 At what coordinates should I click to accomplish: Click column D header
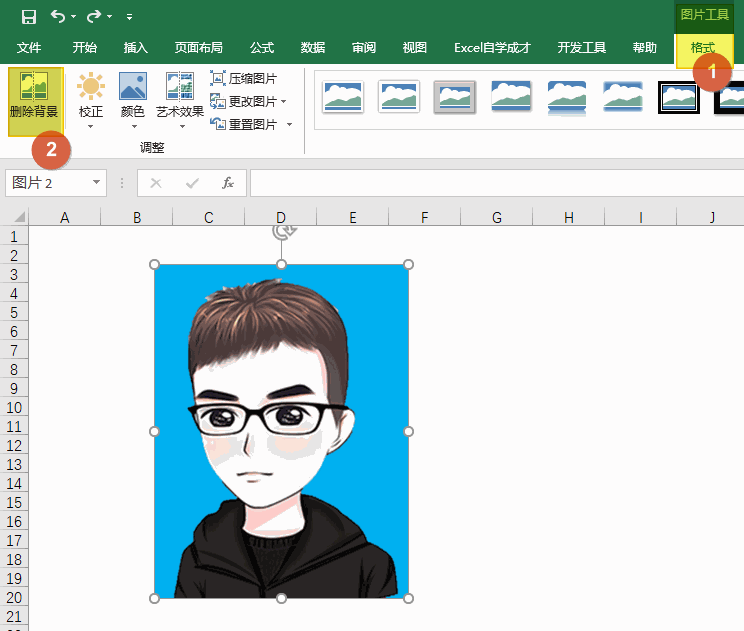(x=281, y=218)
